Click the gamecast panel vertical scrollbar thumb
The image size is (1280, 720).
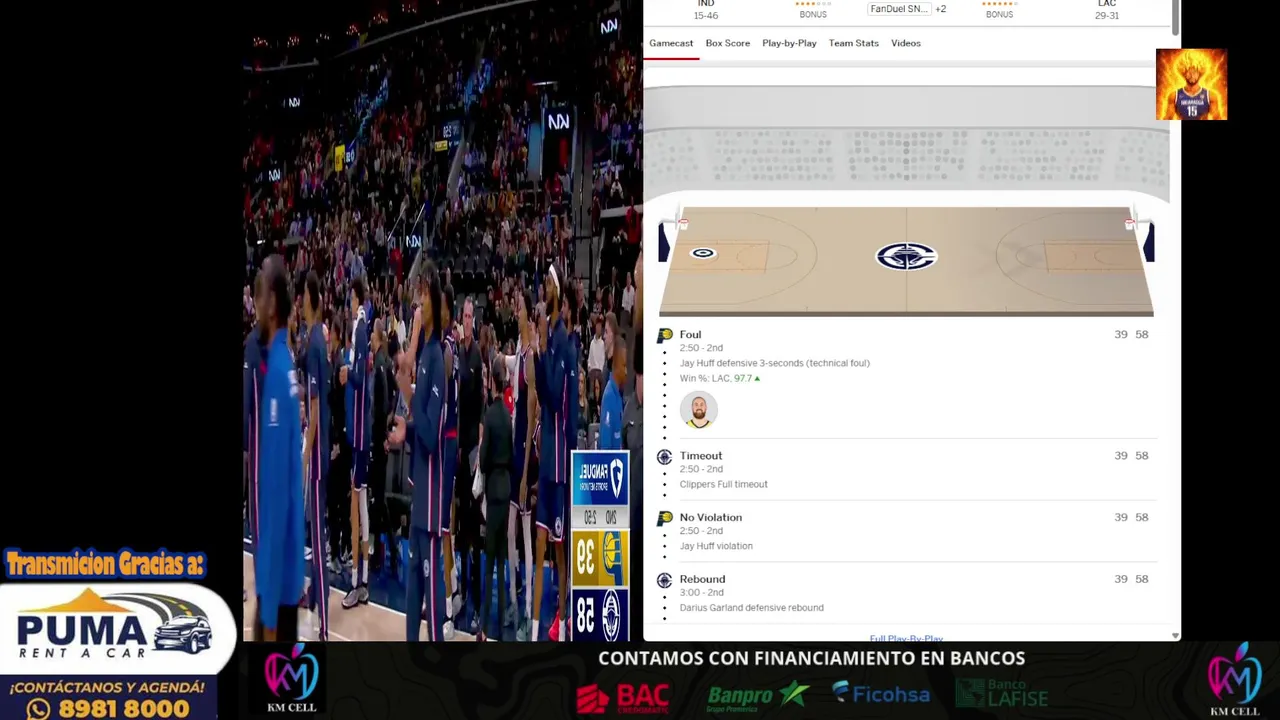pos(1176,17)
